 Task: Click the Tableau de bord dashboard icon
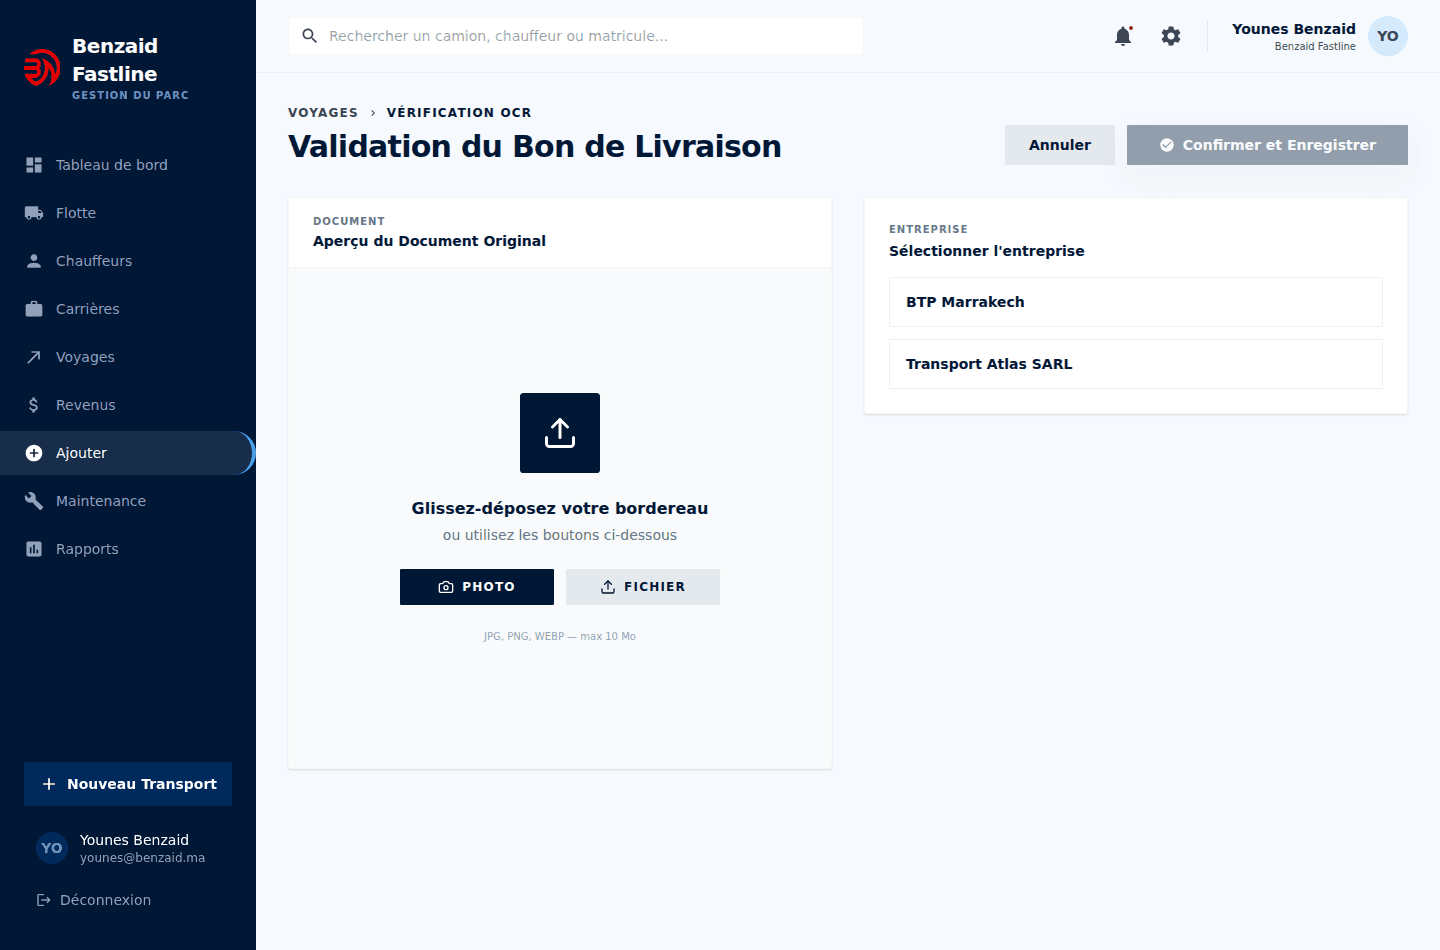pyautogui.click(x=34, y=165)
